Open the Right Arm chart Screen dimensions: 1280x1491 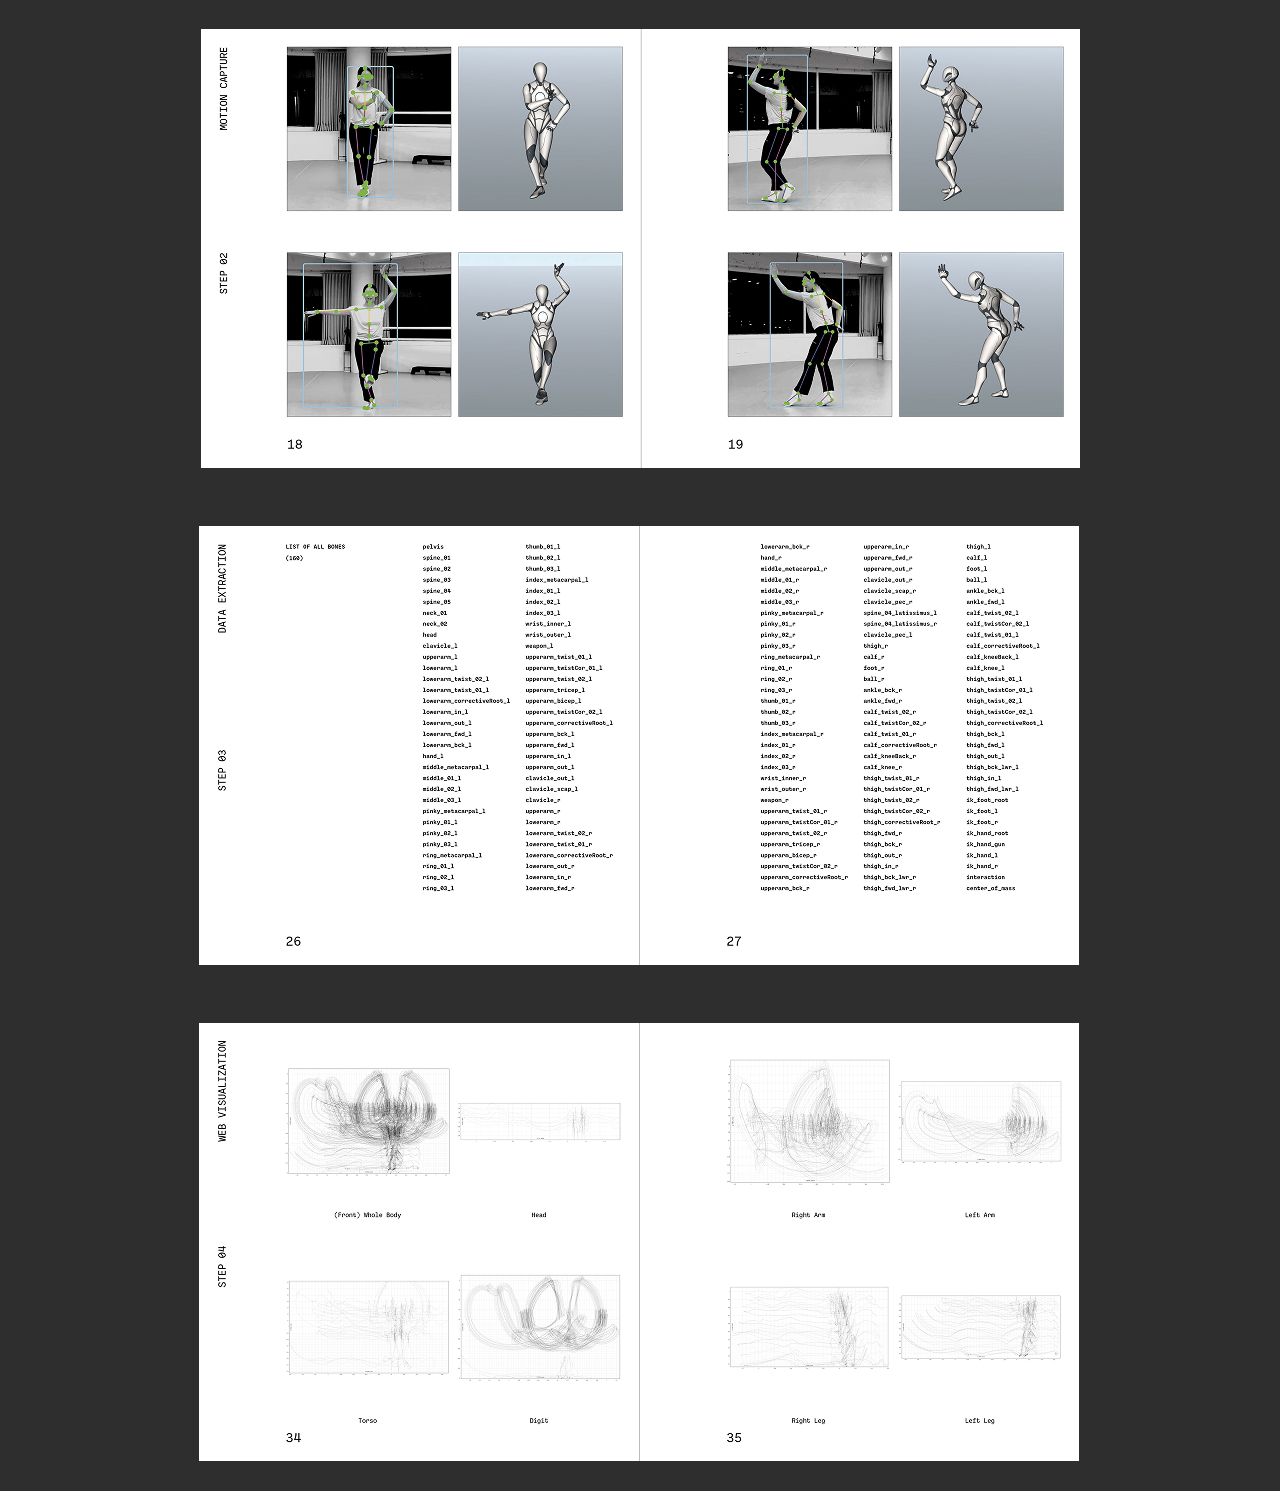tap(809, 1121)
